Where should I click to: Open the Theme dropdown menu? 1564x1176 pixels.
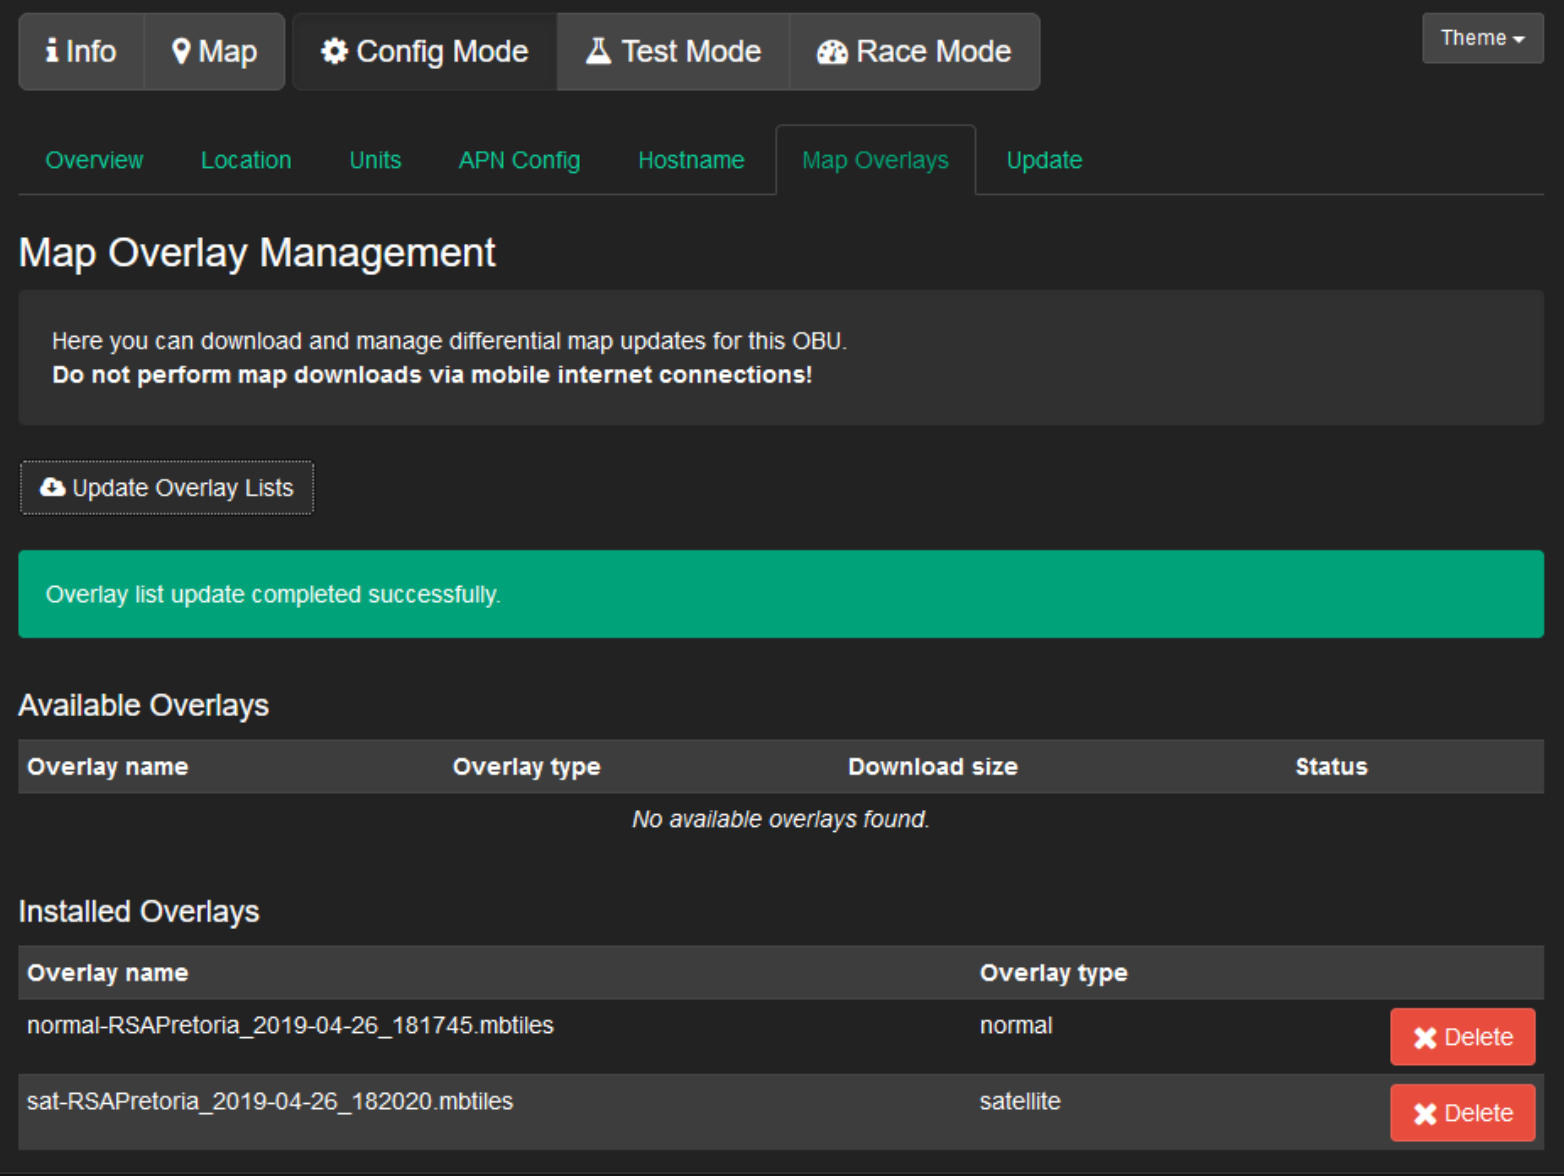(x=1482, y=38)
